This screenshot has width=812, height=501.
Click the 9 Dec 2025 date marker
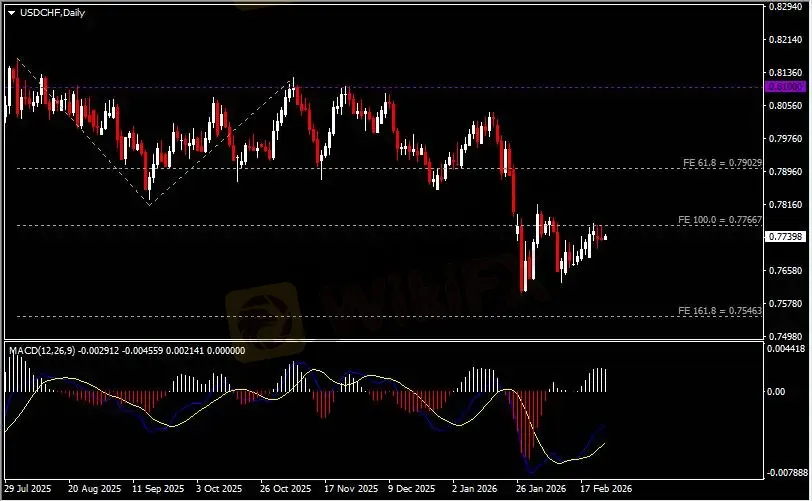(x=410, y=490)
